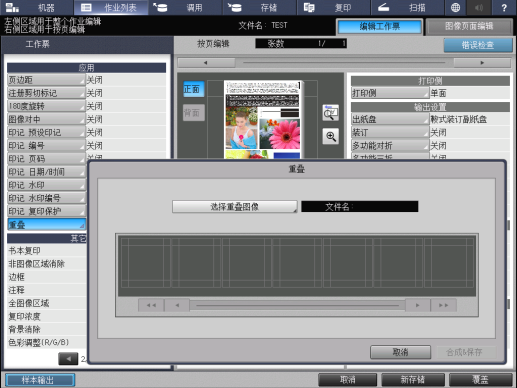Open the 复印 tab
The image size is (517, 388).
tap(334, 7)
